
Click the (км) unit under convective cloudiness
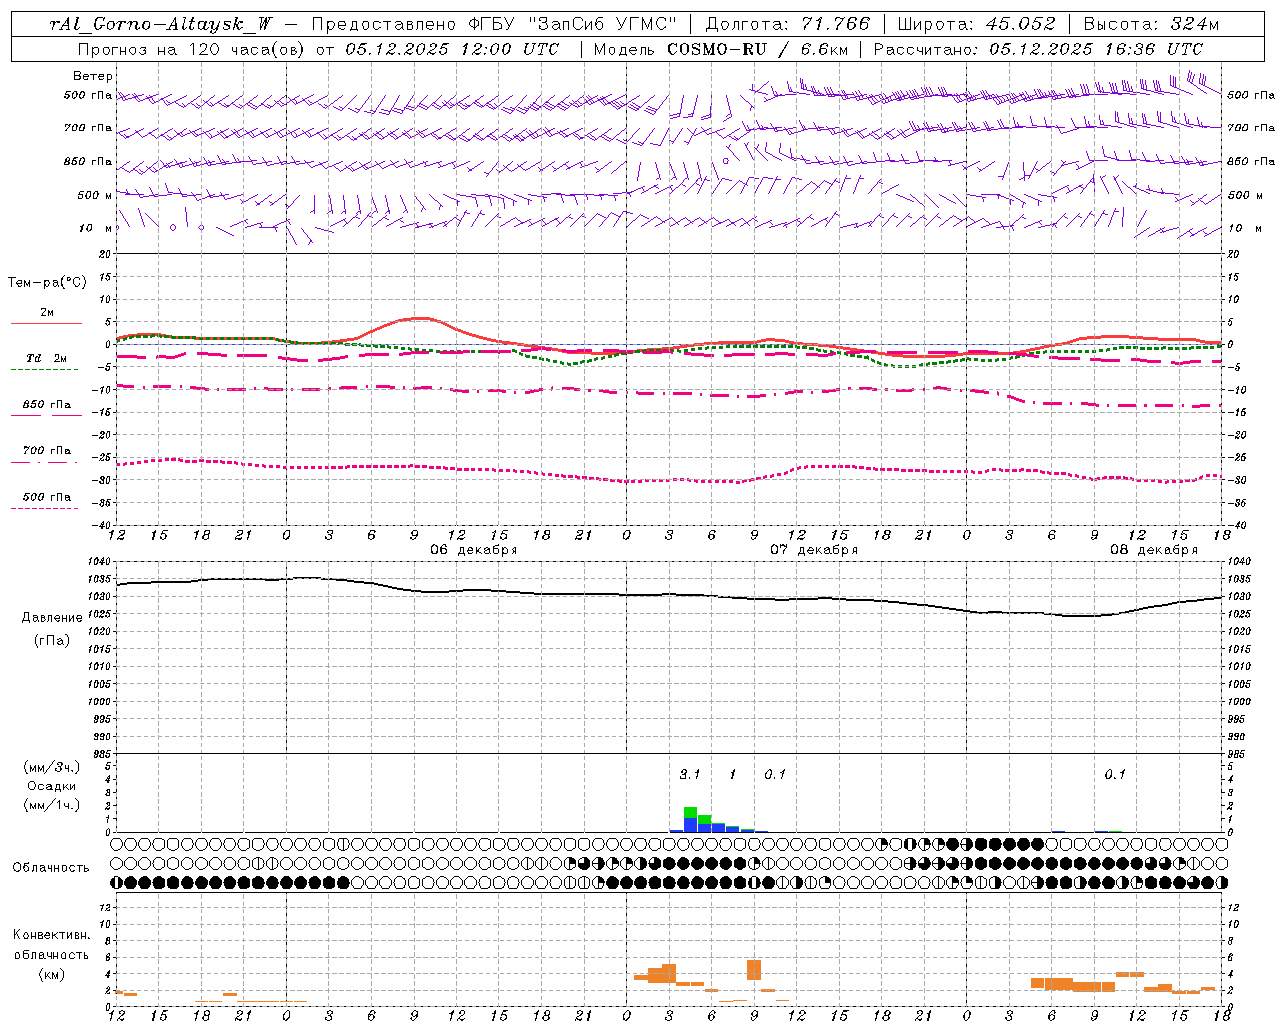tap(52, 974)
